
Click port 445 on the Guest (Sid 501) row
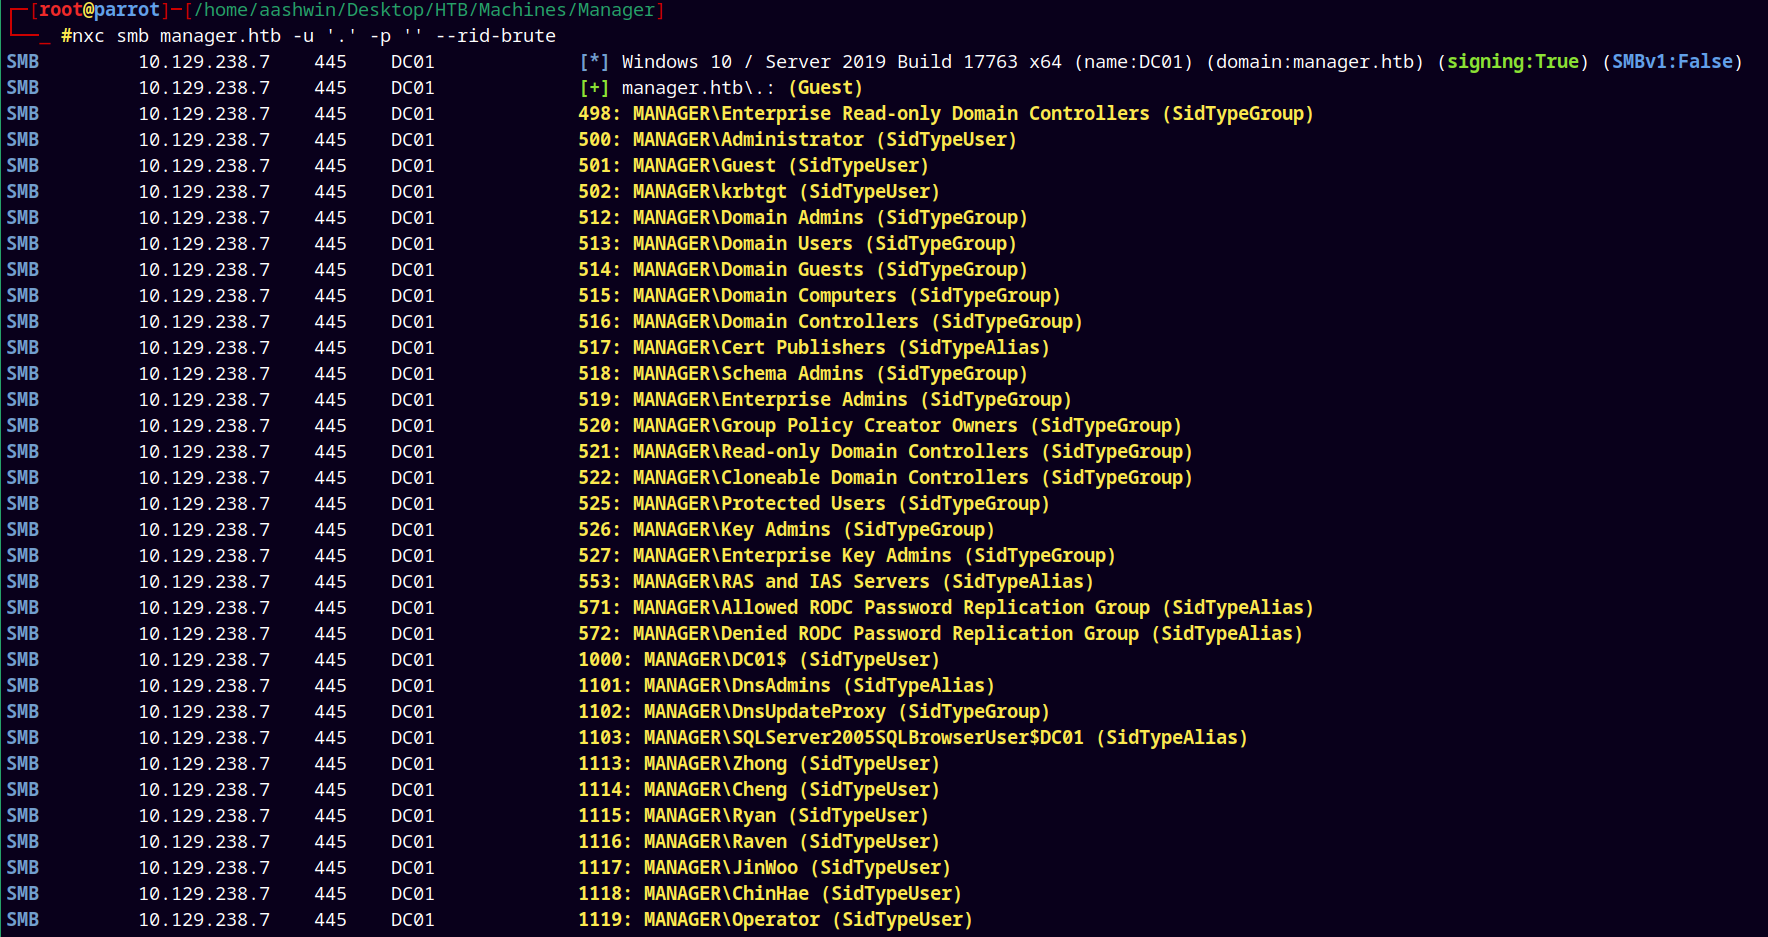pyautogui.click(x=330, y=166)
